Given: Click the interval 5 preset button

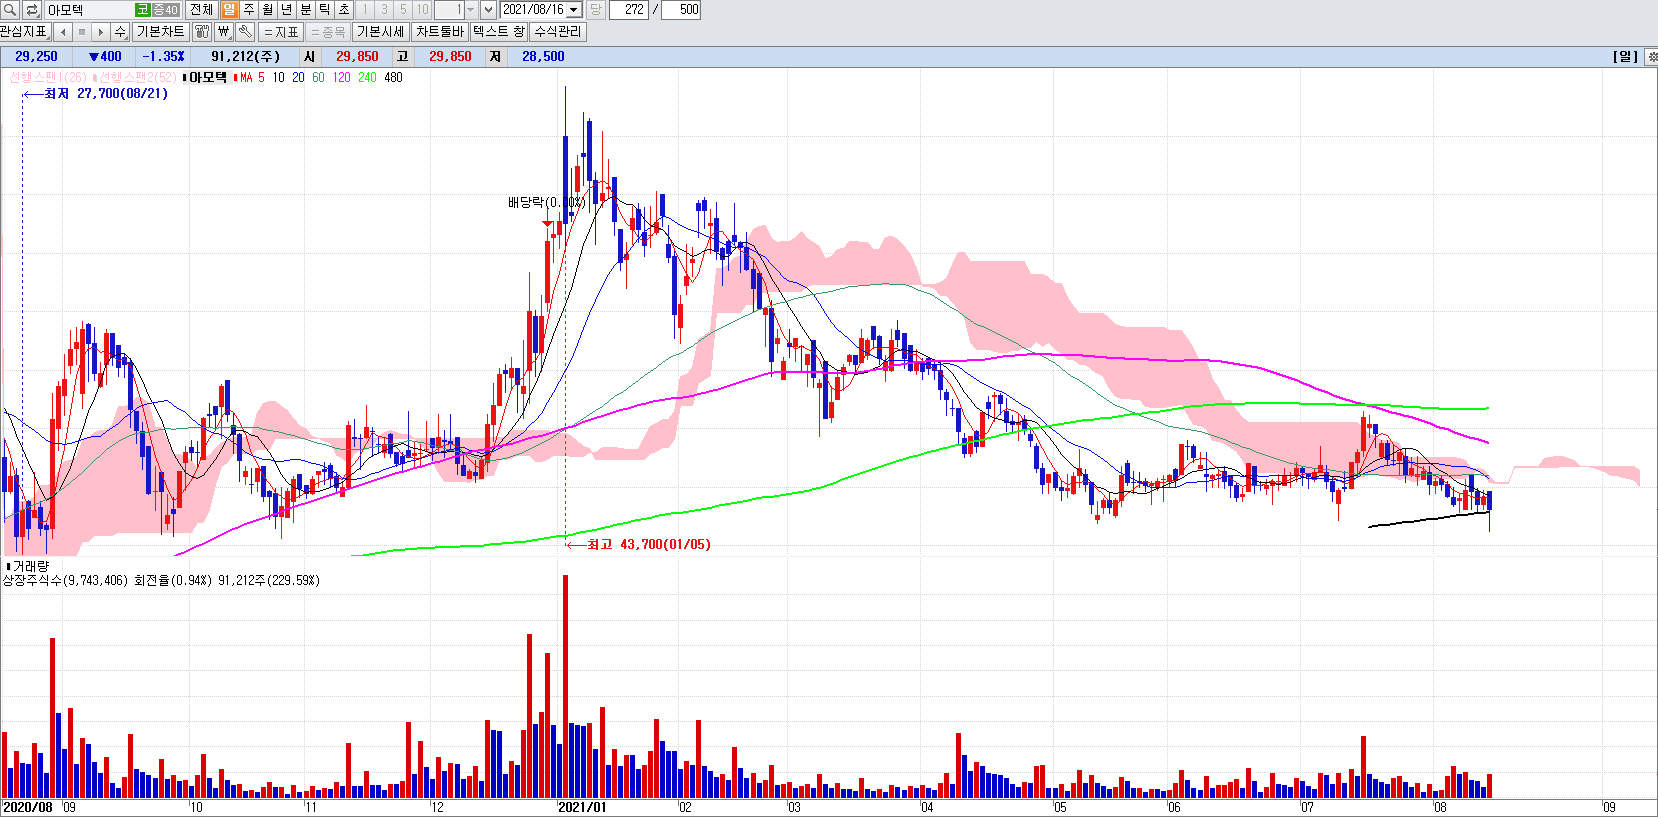Looking at the screenshot, I should point(403,10).
